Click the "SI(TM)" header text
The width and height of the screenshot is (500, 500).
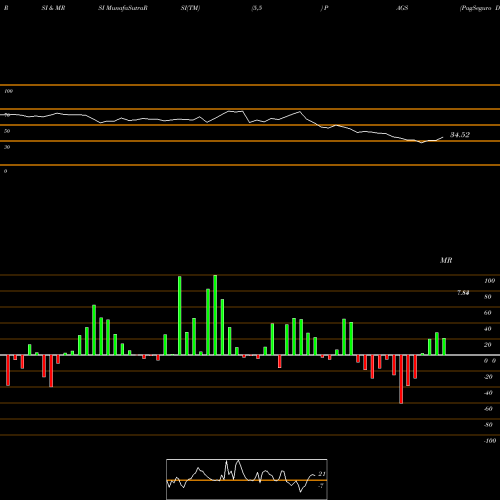[190, 8]
